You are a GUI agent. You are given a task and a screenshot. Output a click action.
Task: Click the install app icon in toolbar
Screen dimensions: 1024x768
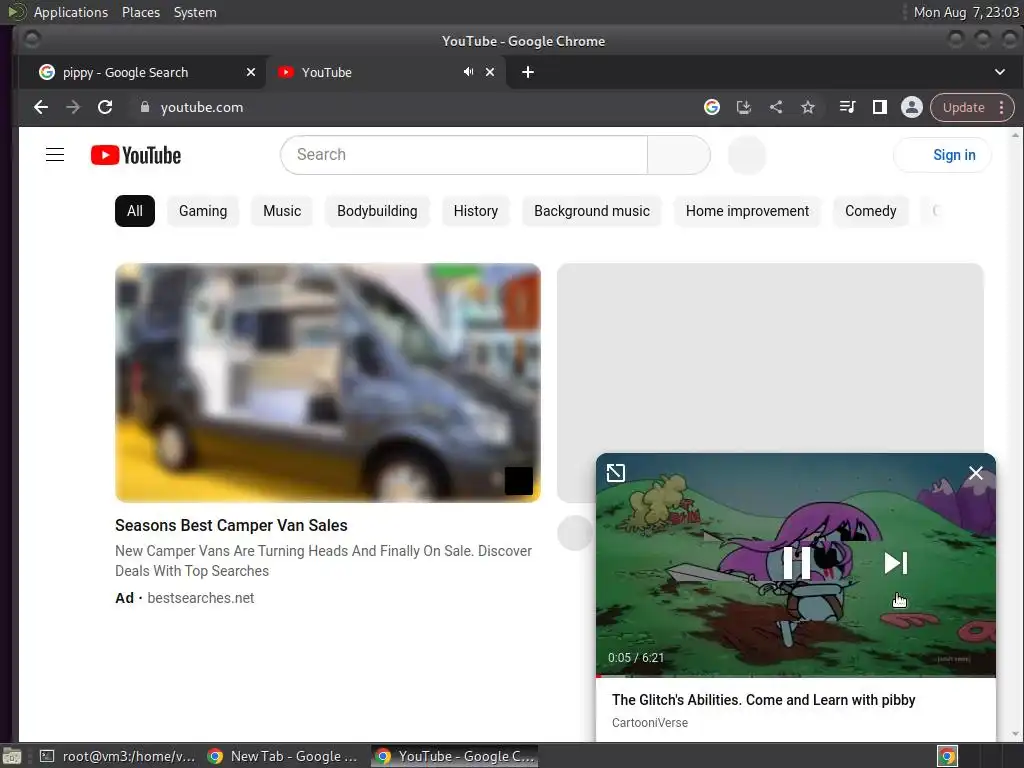point(744,107)
